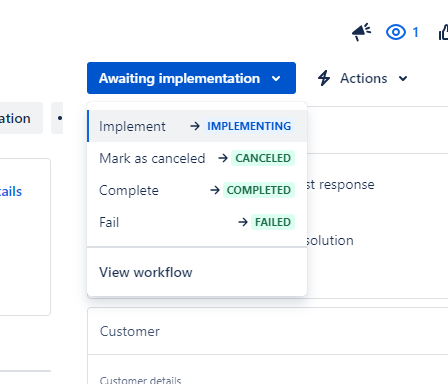Click the IMPLEMENTING status lozenge
This screenshot has width=448, height=384.
coord(249,126)
